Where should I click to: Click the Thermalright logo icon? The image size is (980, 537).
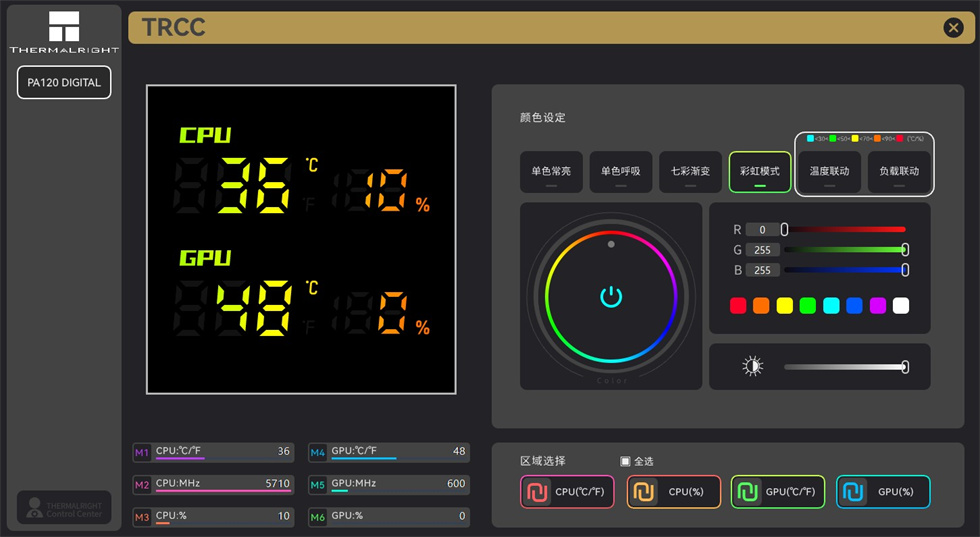[x=64, y=26]
